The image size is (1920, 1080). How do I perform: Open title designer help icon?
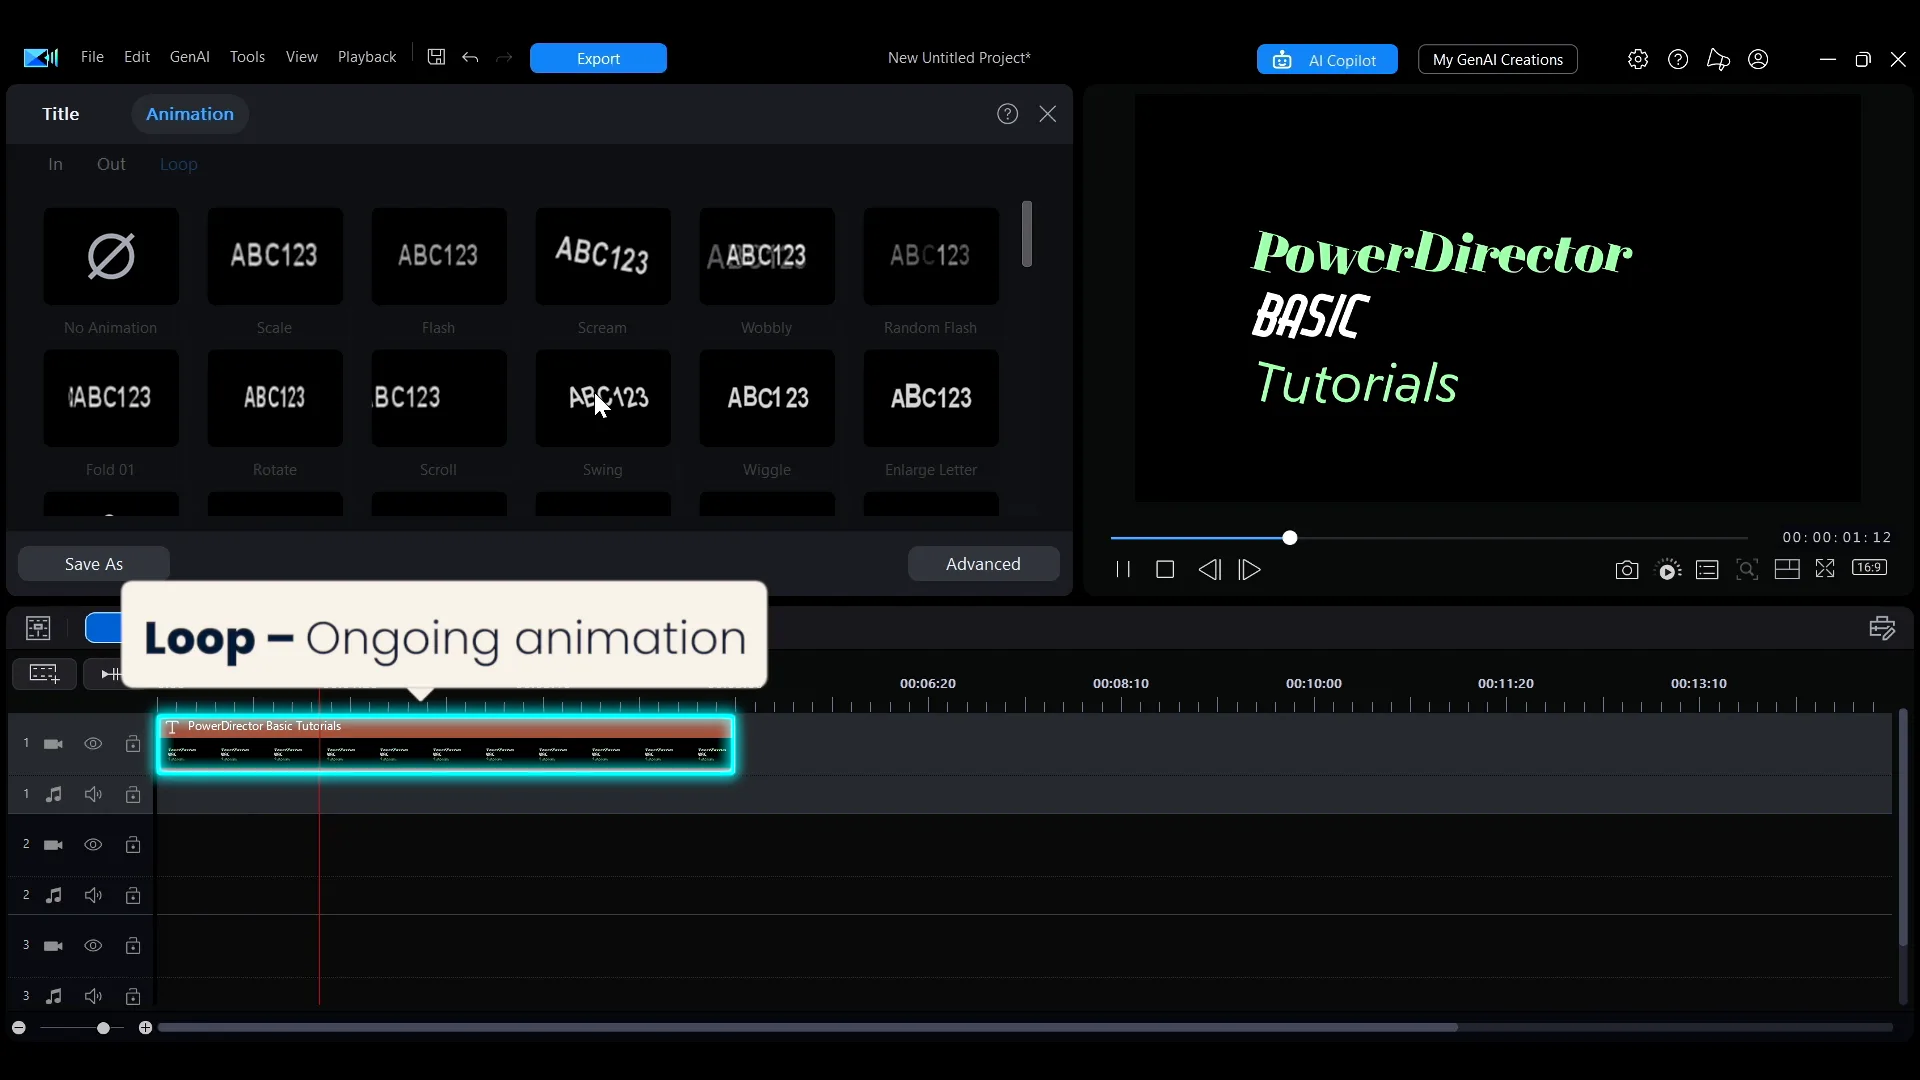(x=1007, y=114)
